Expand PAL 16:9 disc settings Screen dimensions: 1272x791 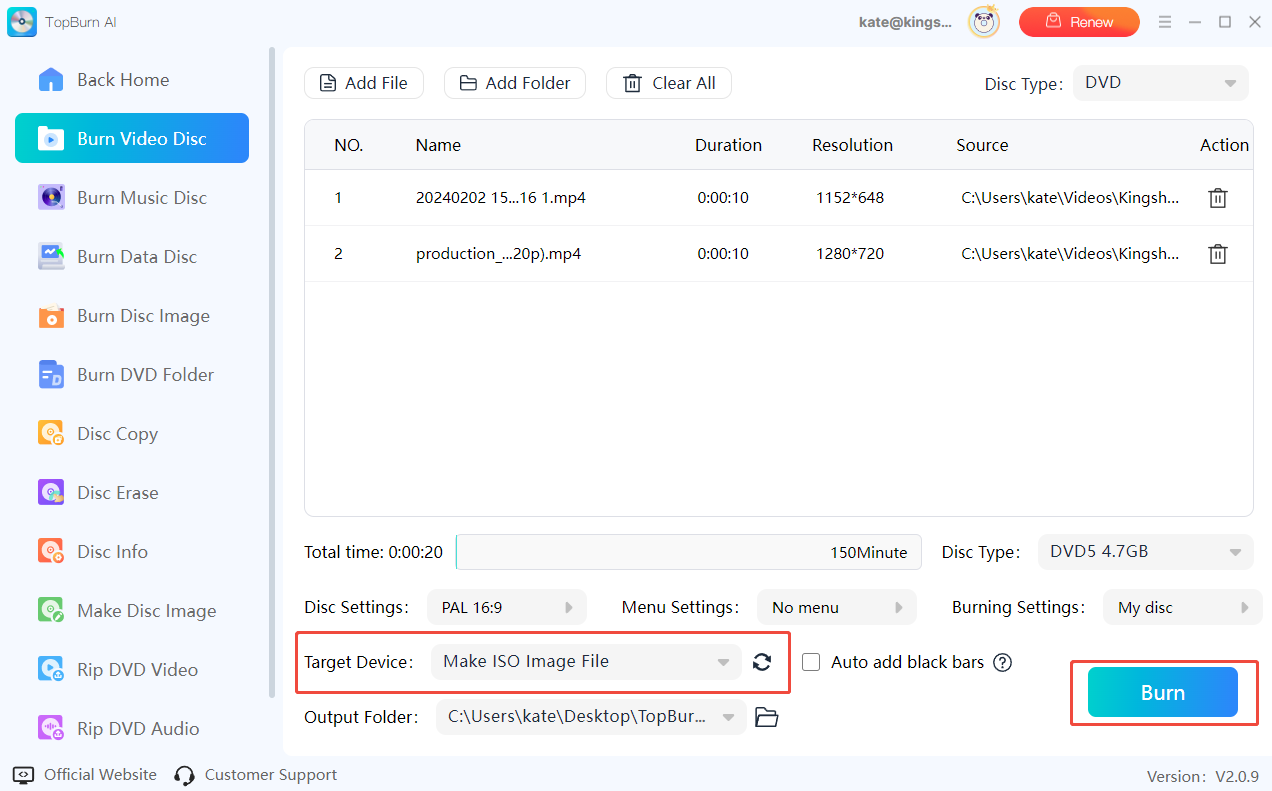506,607
